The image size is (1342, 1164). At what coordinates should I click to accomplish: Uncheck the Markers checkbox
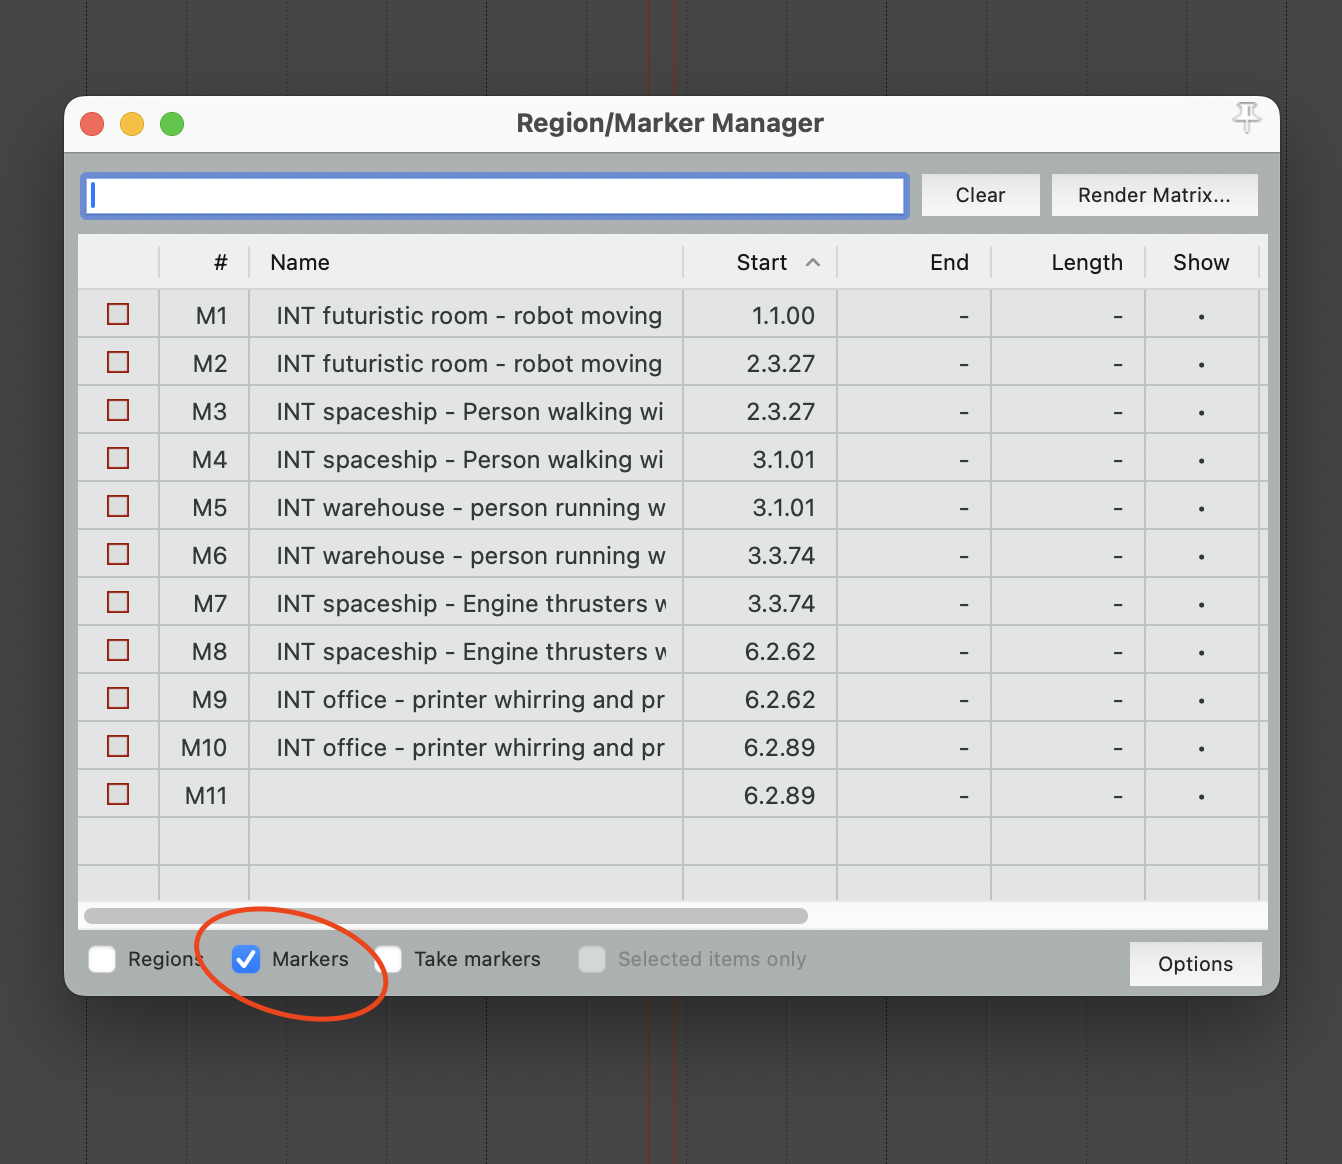[246, 959]
